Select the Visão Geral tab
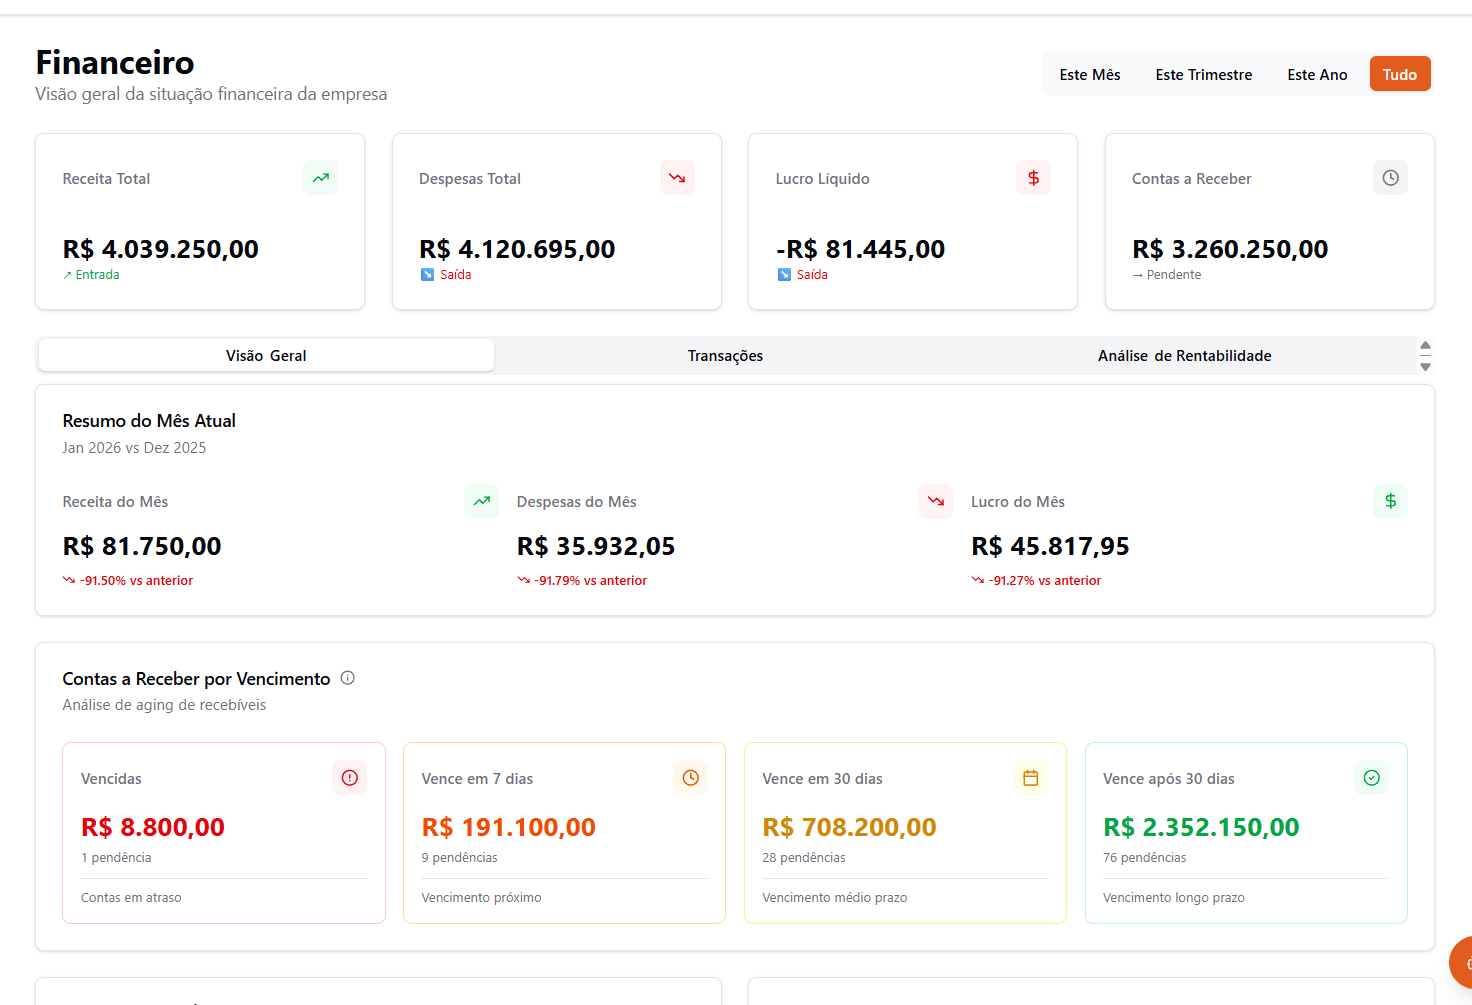This screenshot has height=1005, width=1472. pos(266,356)
